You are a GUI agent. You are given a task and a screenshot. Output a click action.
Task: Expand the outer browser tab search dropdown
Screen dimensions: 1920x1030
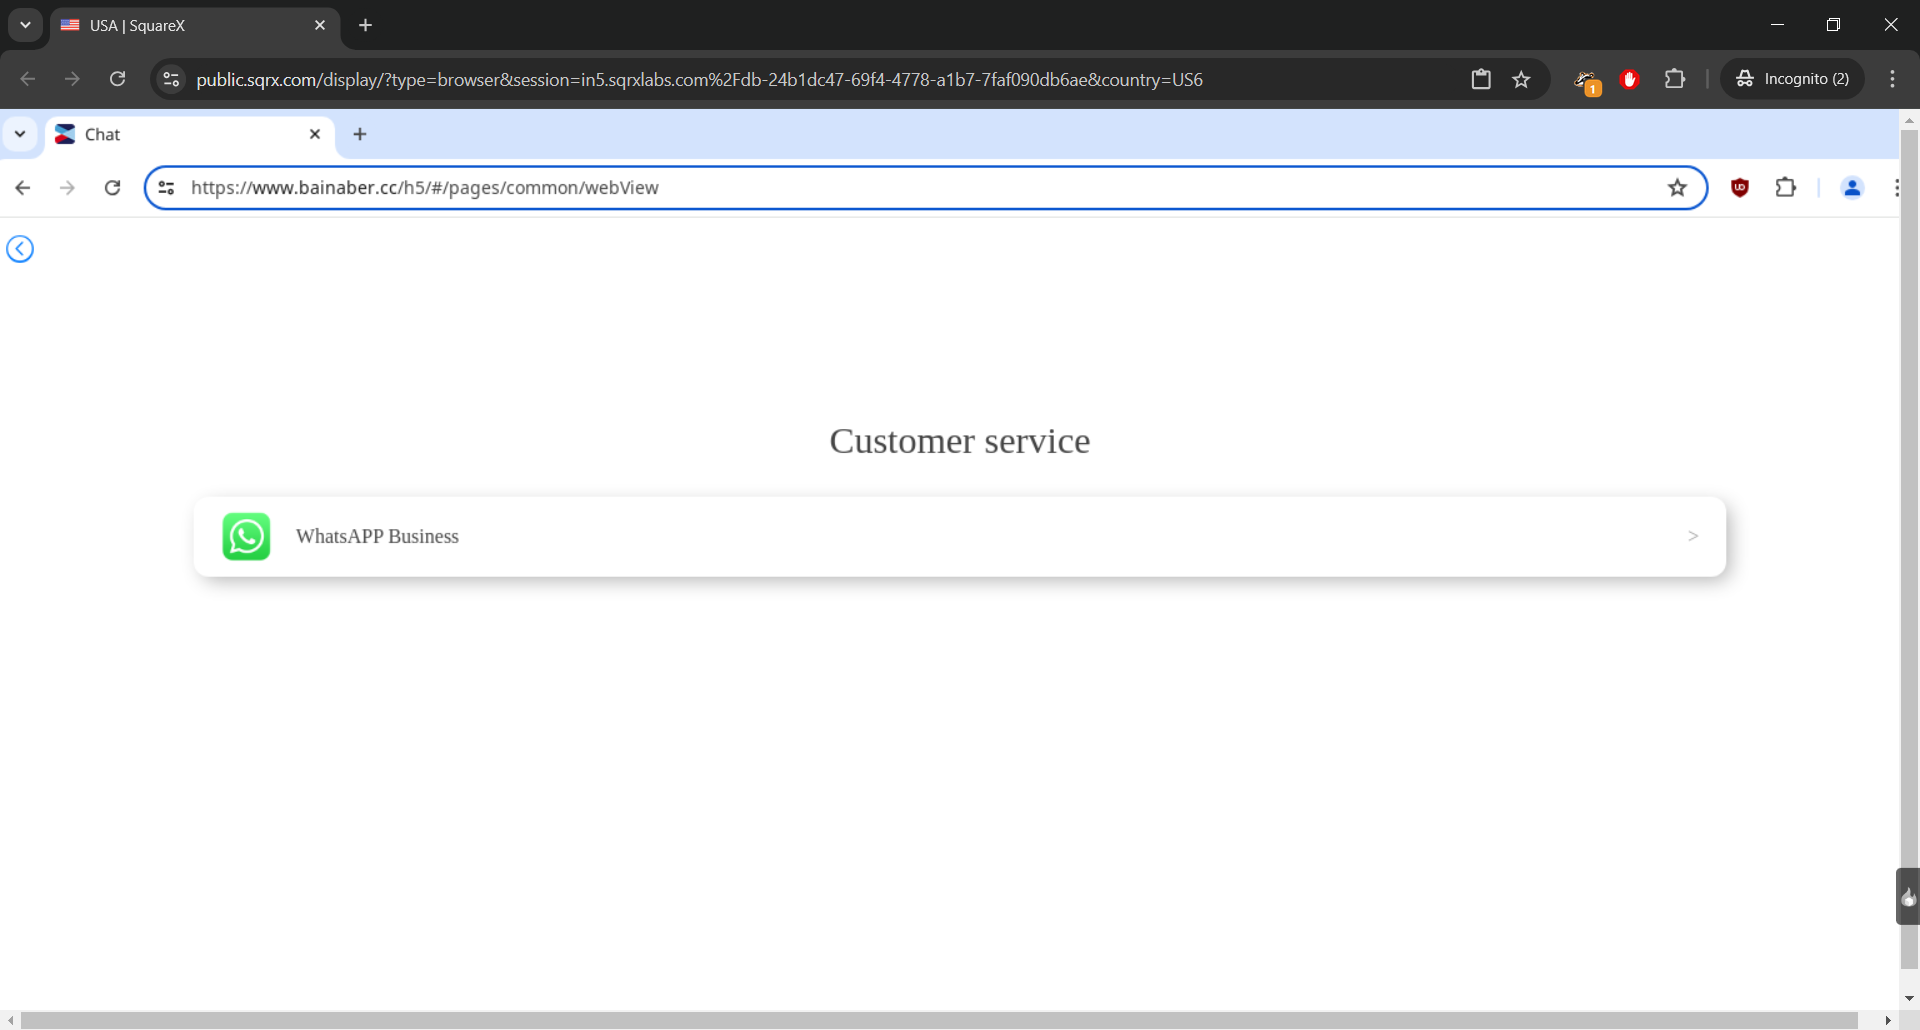pos(25,25)
